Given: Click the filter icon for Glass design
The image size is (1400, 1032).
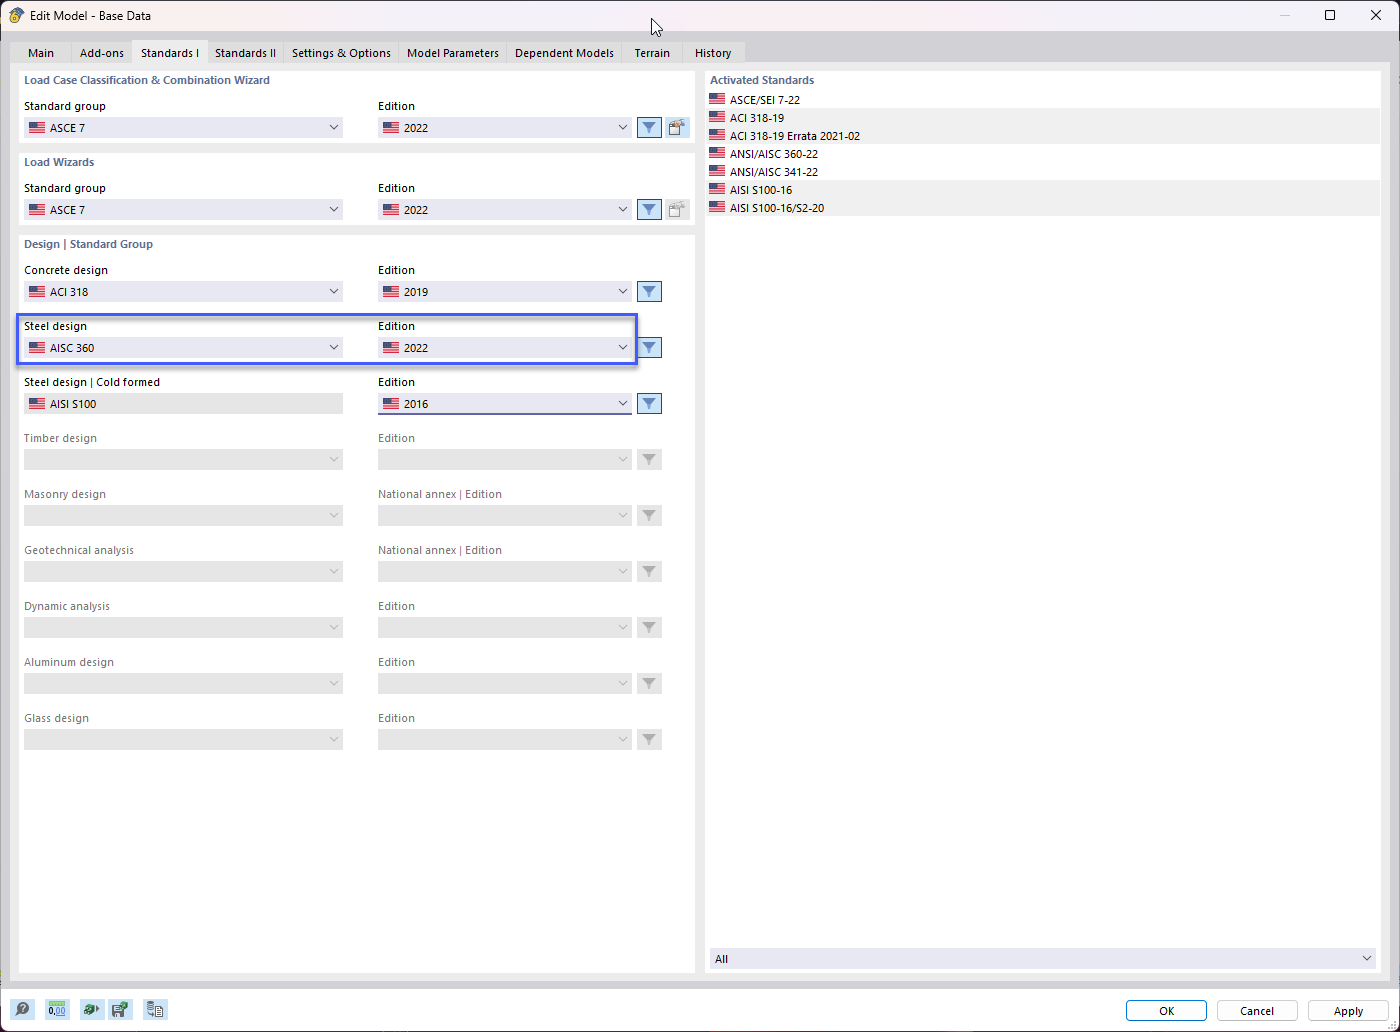Looking at the screenshot, I should pos(649,740).
